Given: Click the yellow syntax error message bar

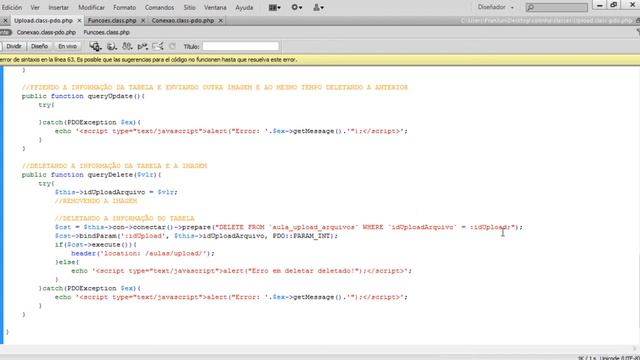Looking at the screenshot, I should click(x=320, y=60).
